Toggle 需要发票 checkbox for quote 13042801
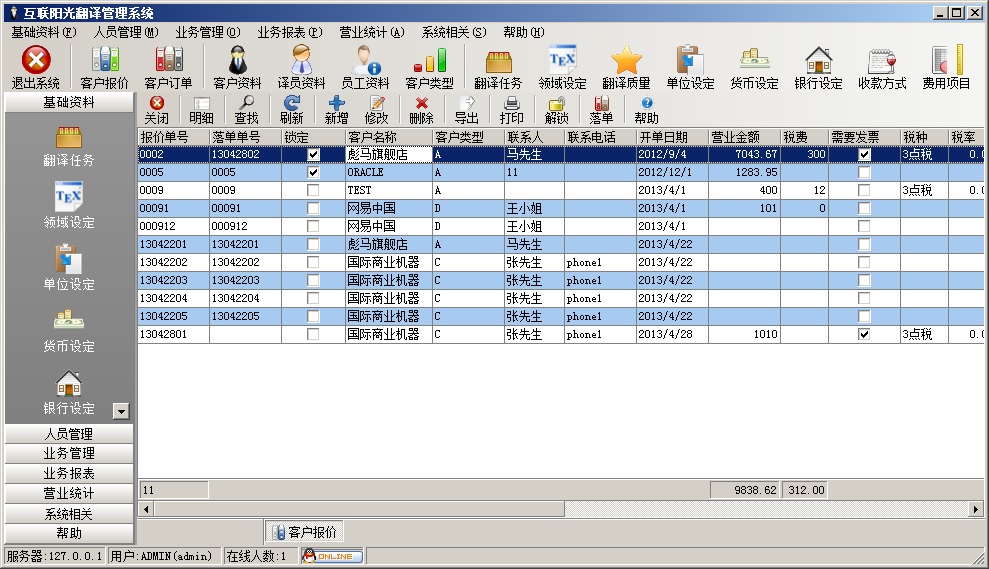 tap(864, 335)
